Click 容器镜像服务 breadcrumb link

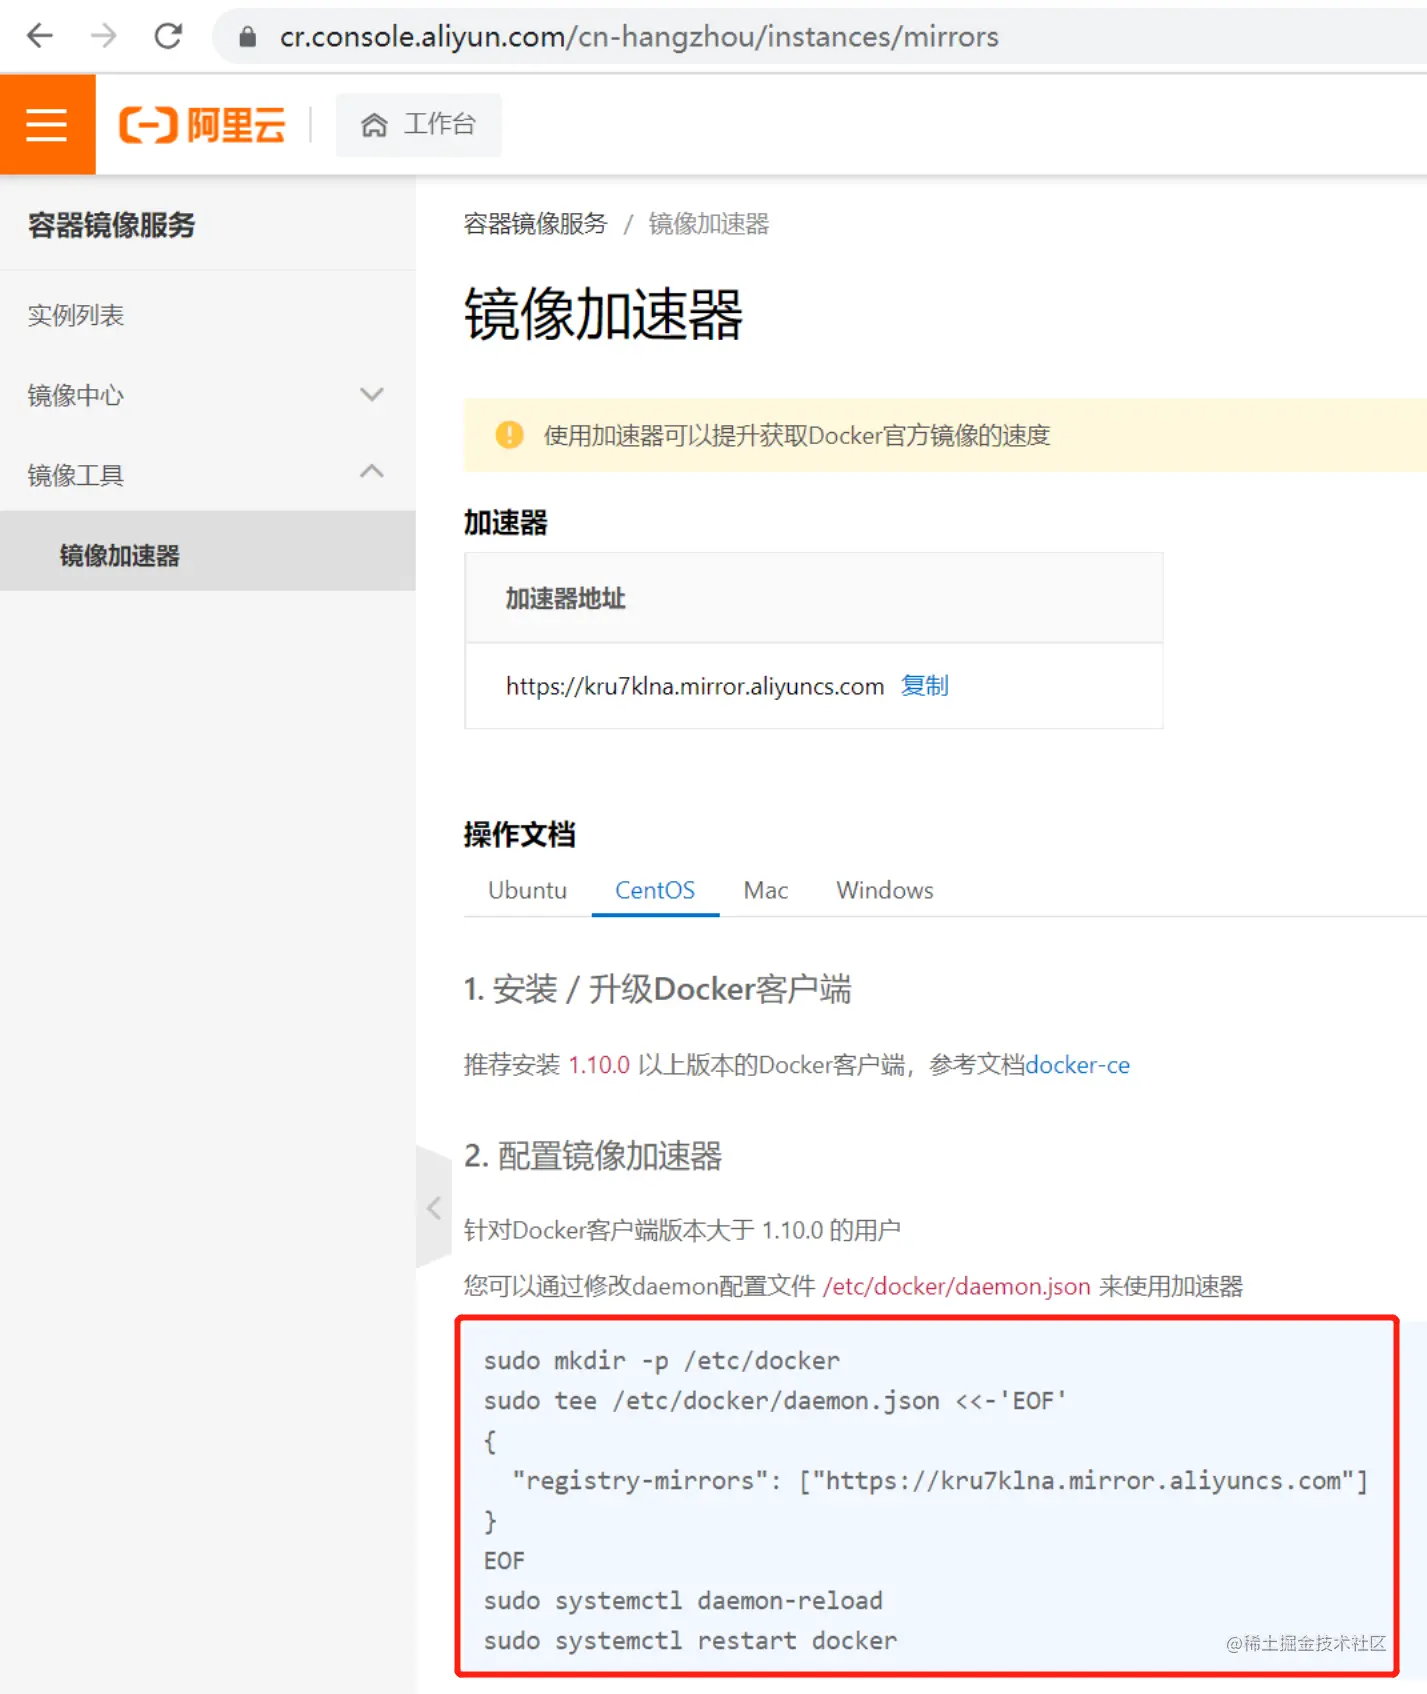click(535, 223)
